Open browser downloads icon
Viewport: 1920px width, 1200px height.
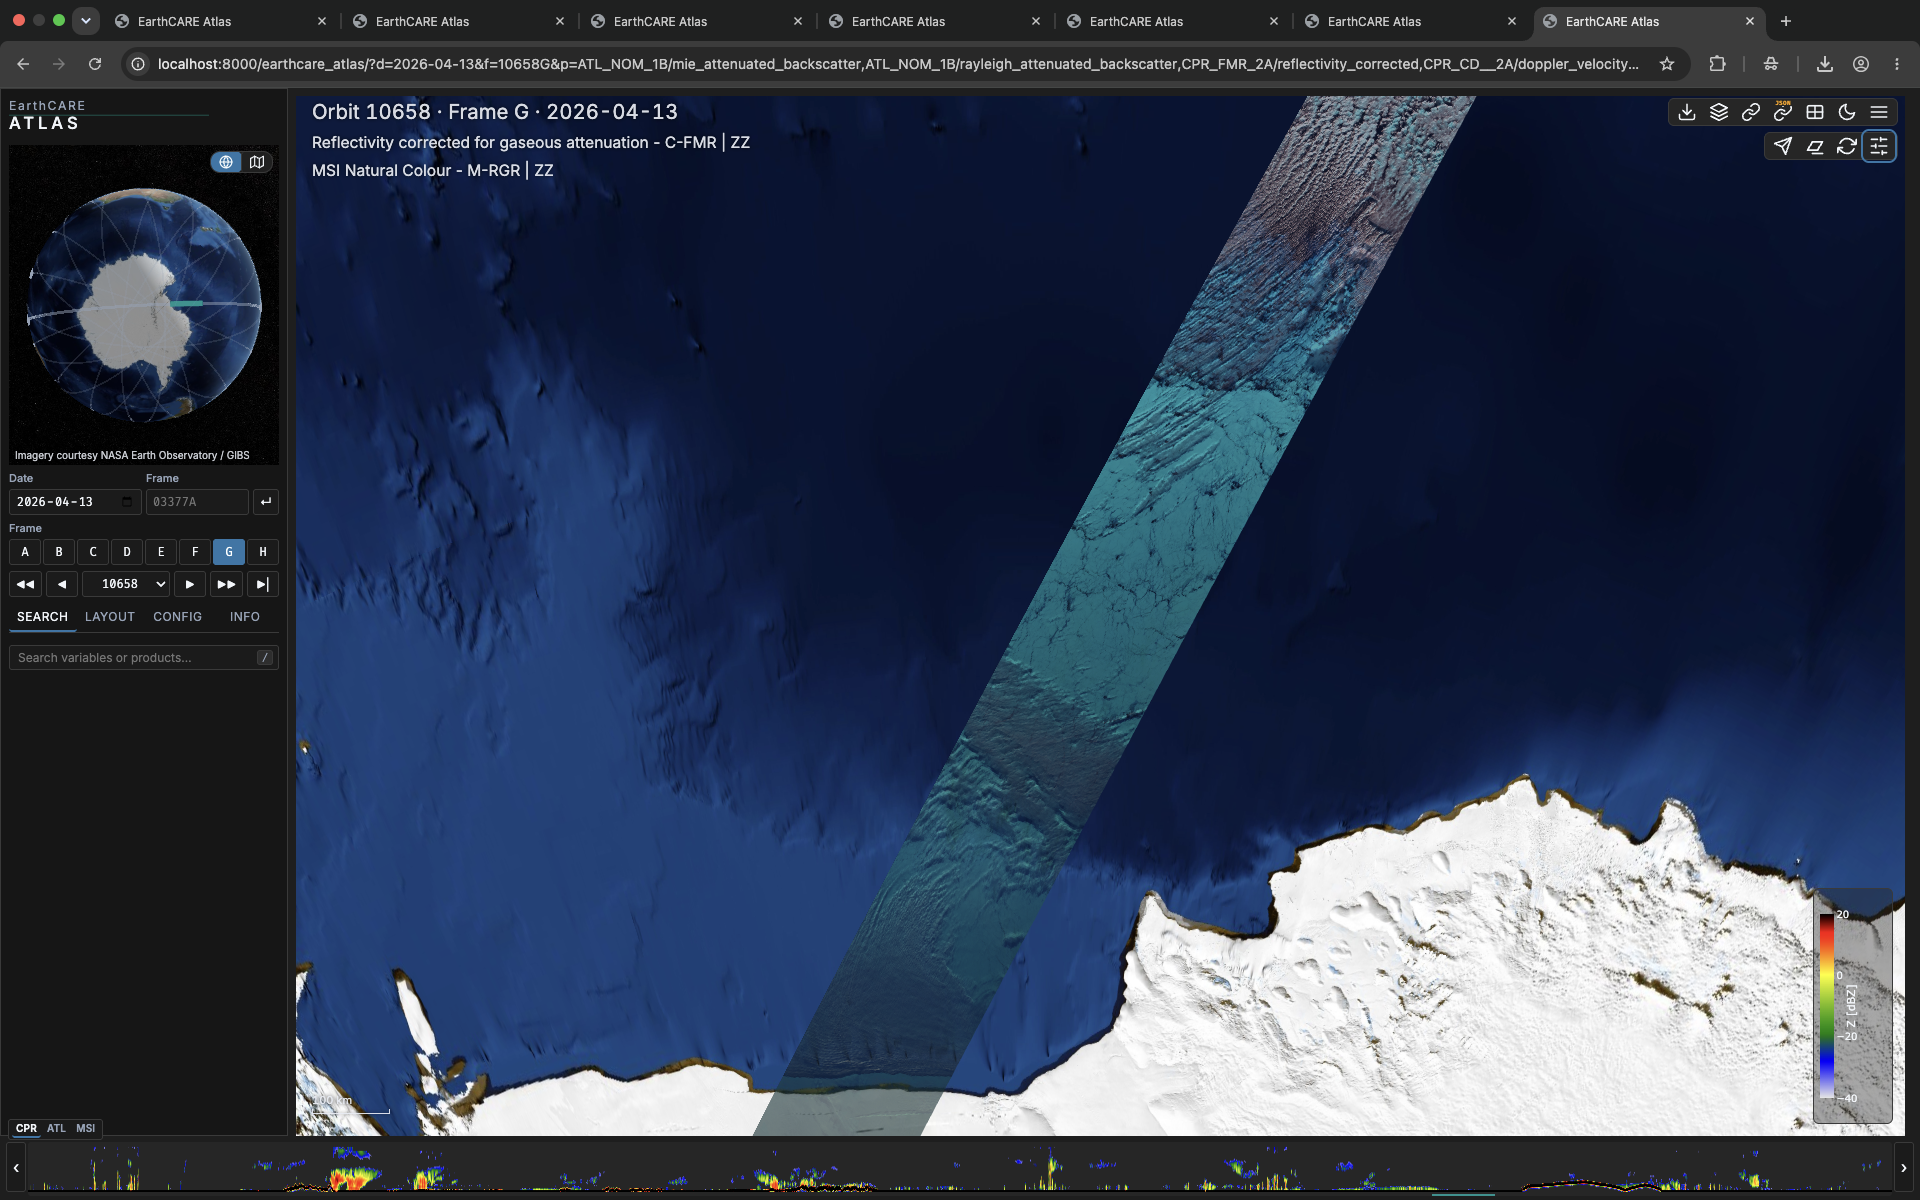[x=1825, y=64]
